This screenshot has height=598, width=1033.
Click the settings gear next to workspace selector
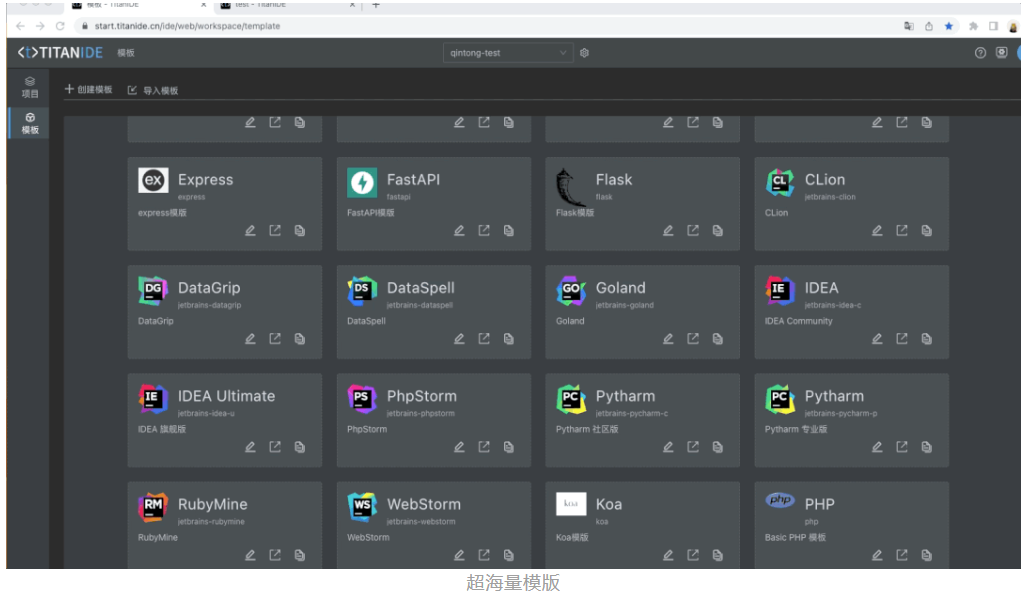pos(585,53)
